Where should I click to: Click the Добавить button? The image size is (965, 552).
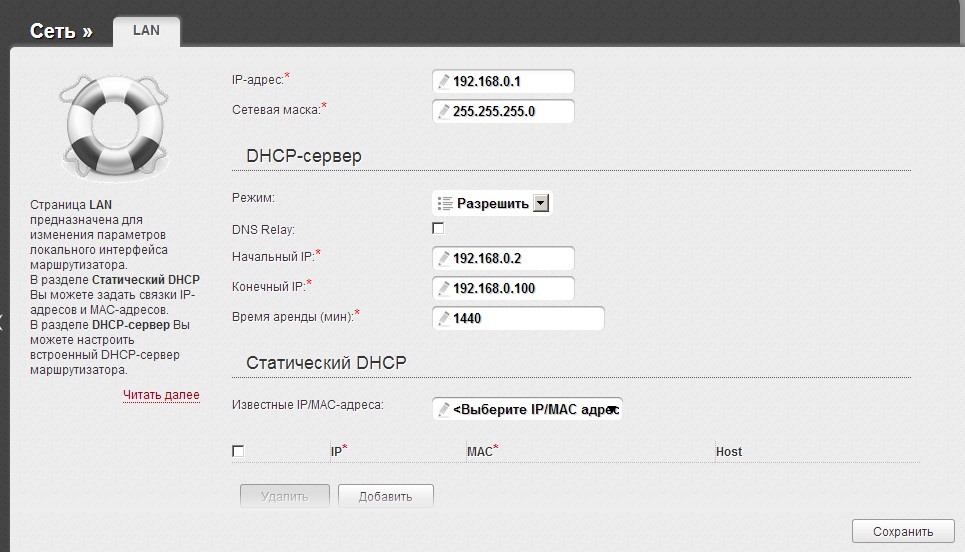coord(386,496)
